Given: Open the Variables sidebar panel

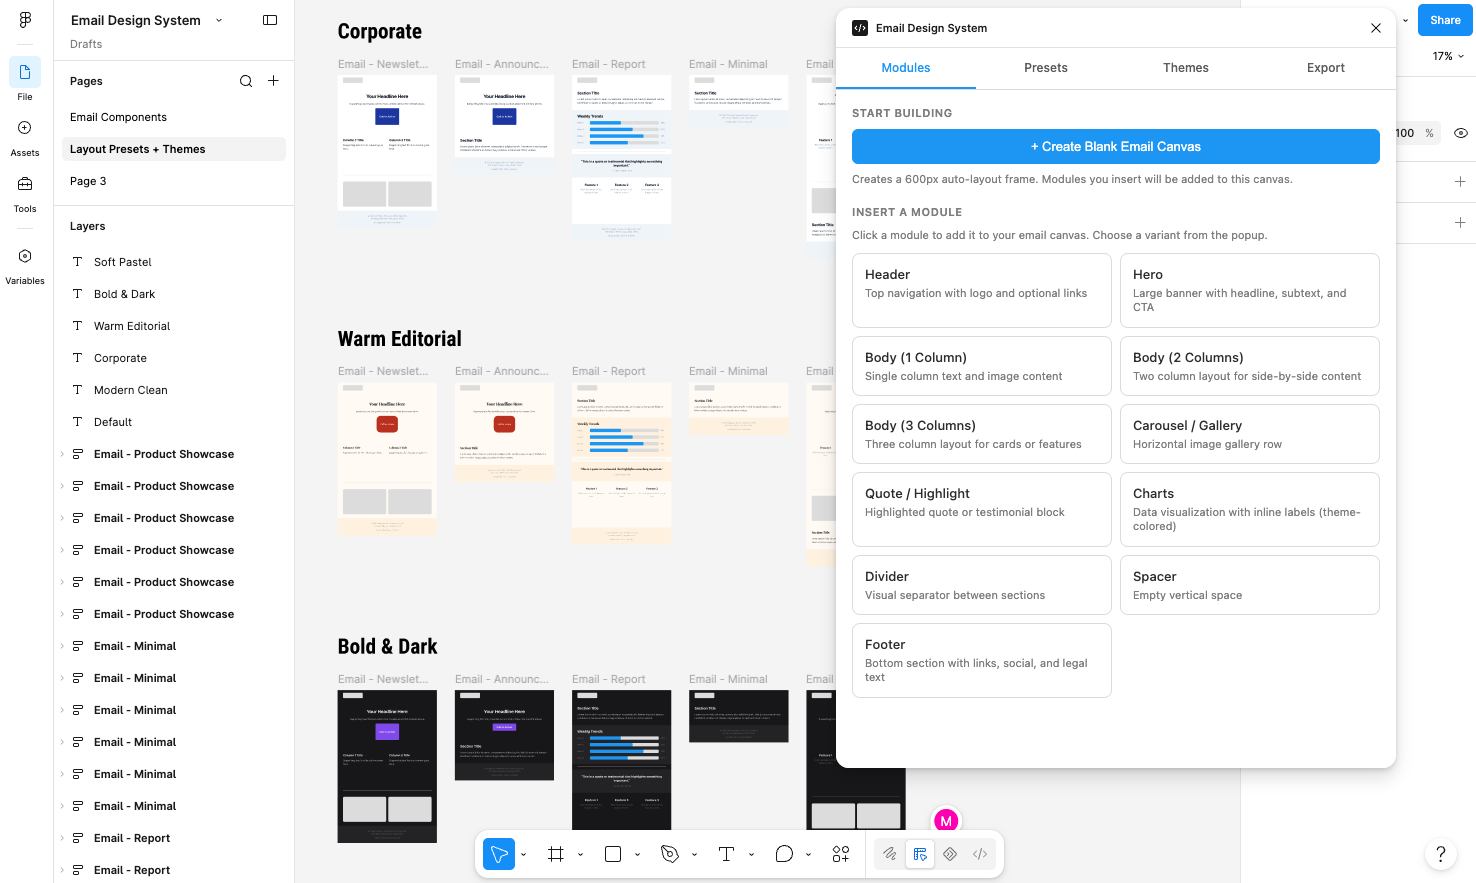Looking at the screenshot, I should coord(25,266).
